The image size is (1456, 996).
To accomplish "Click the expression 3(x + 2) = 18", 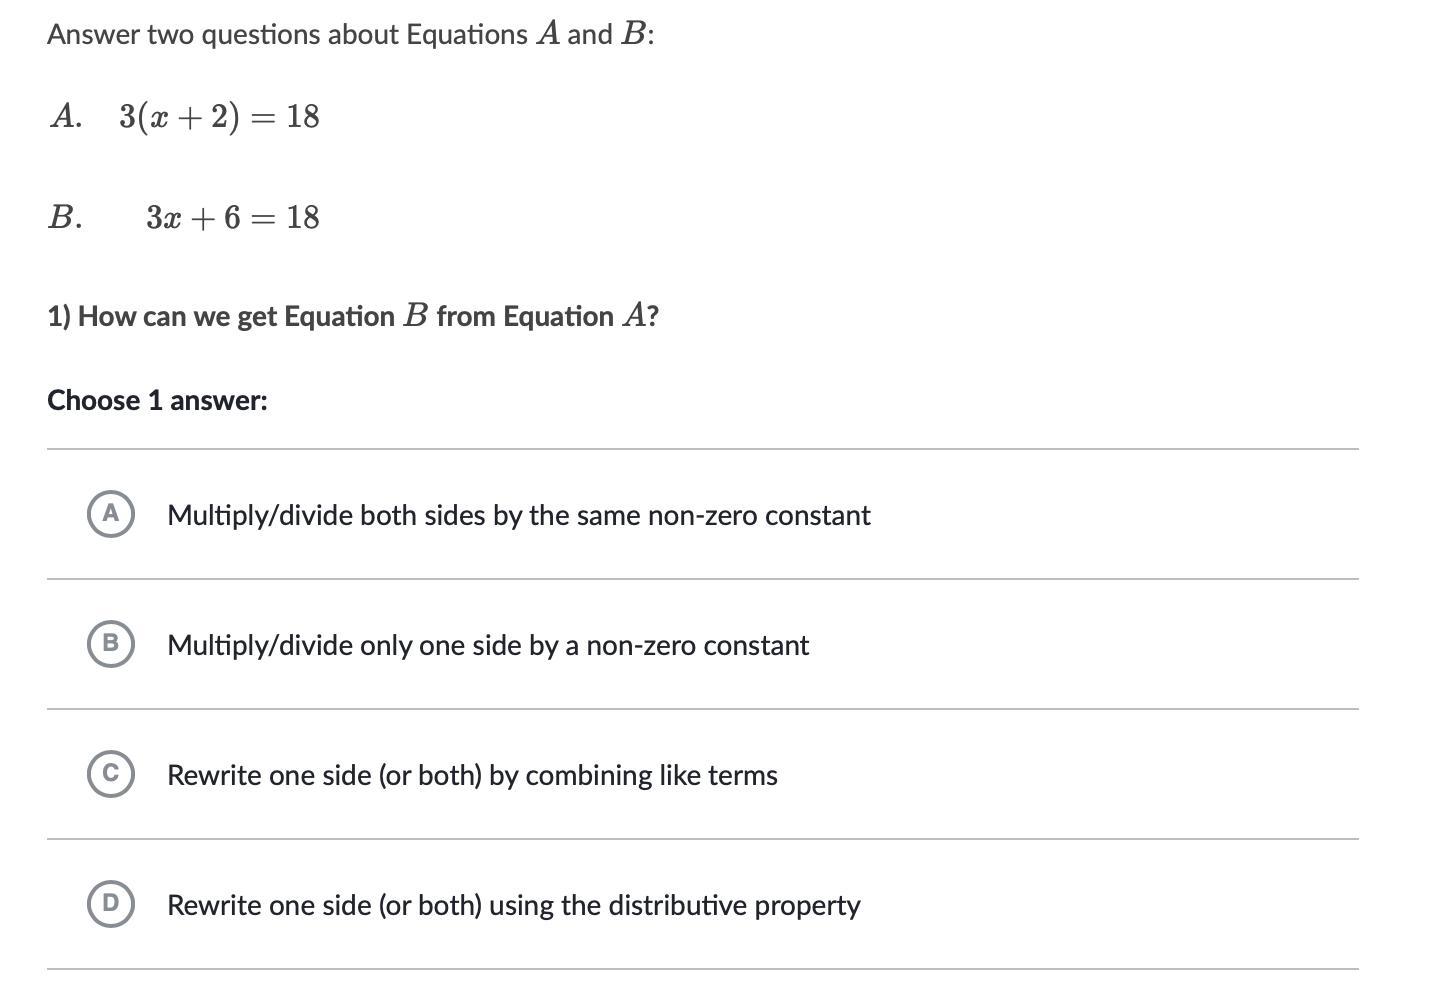I will [219, 116].
